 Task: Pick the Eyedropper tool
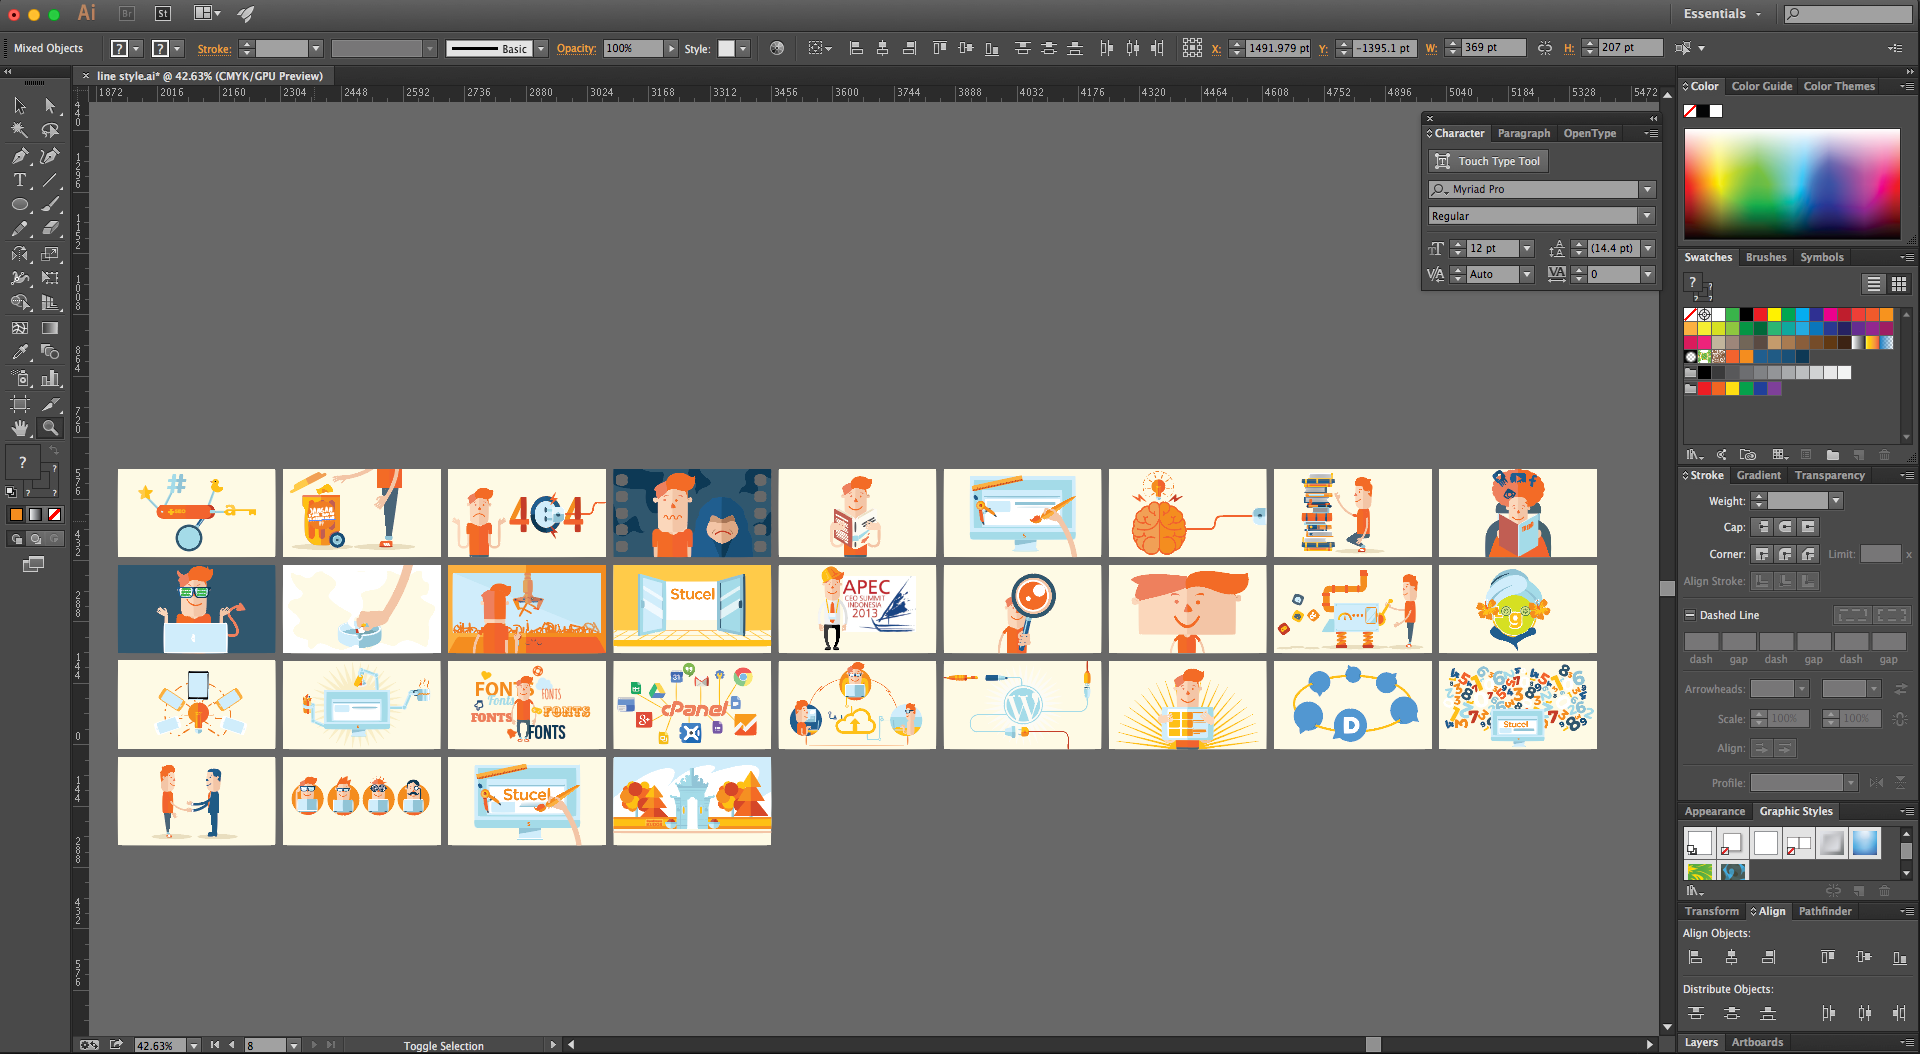coord(20,352)
